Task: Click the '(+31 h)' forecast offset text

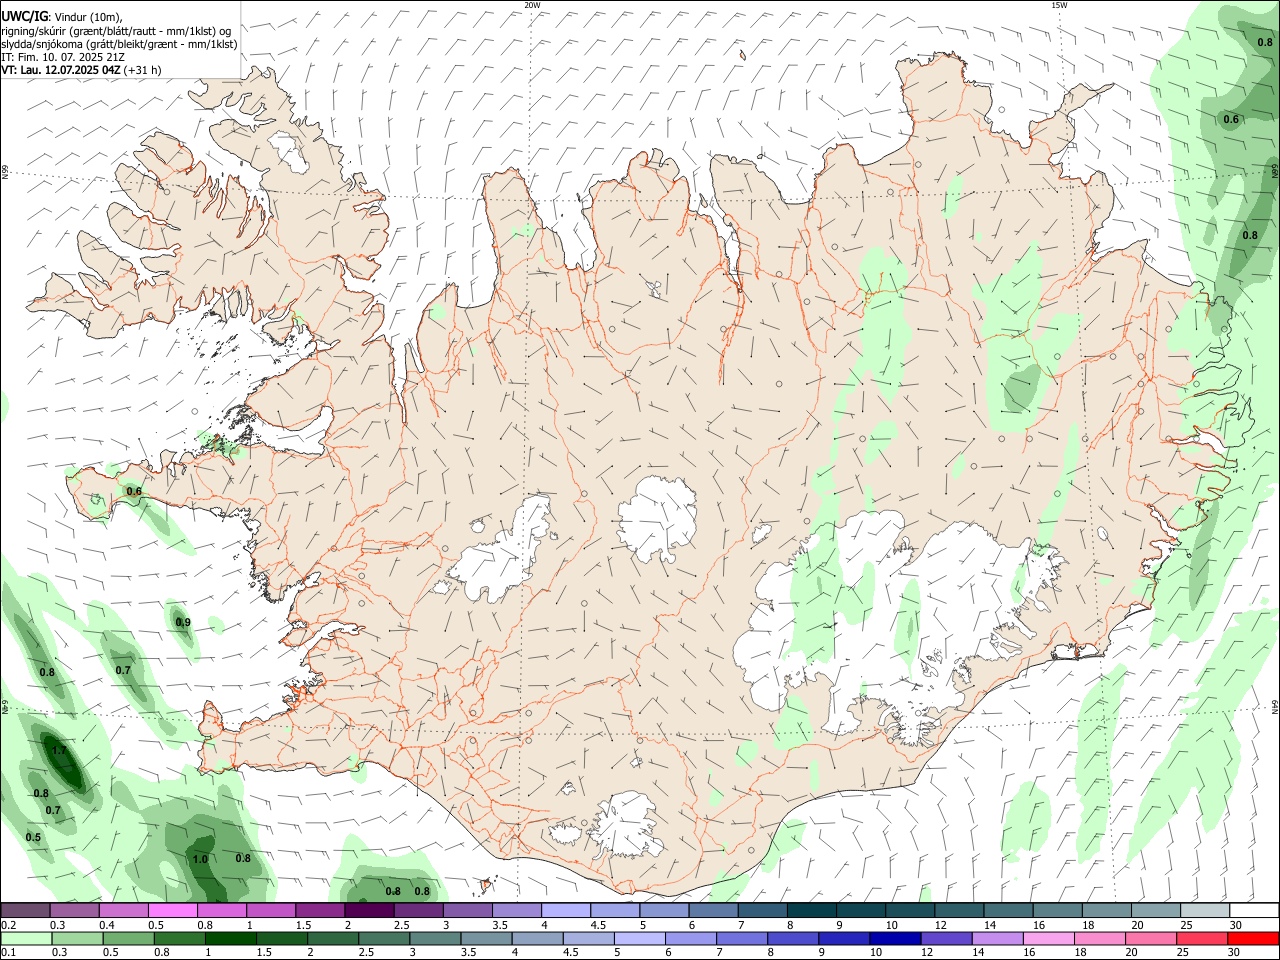Action: [143, 70]
